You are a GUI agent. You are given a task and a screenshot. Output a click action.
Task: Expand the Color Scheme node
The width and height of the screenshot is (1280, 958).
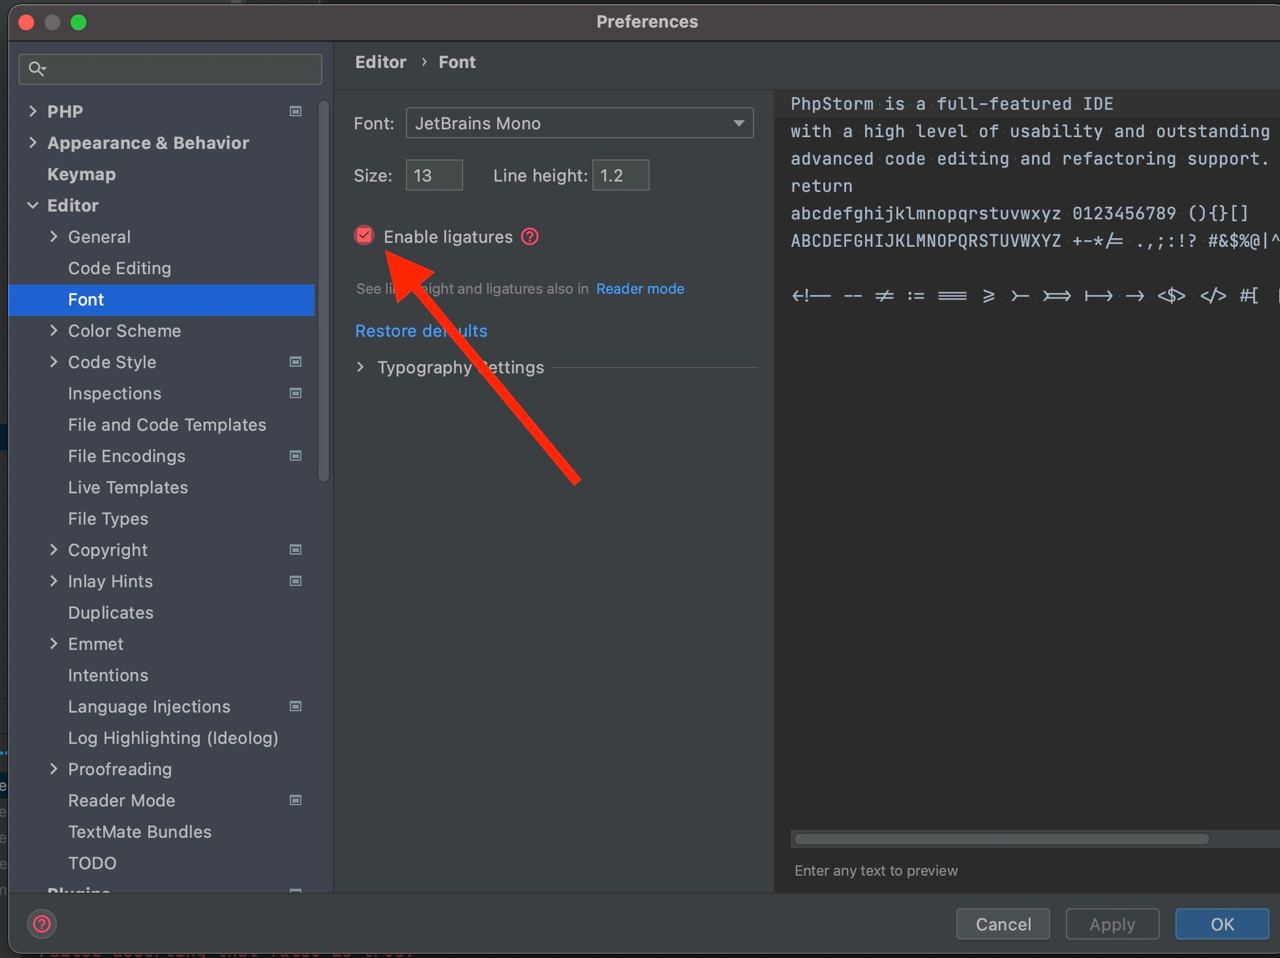pos(54,331)
